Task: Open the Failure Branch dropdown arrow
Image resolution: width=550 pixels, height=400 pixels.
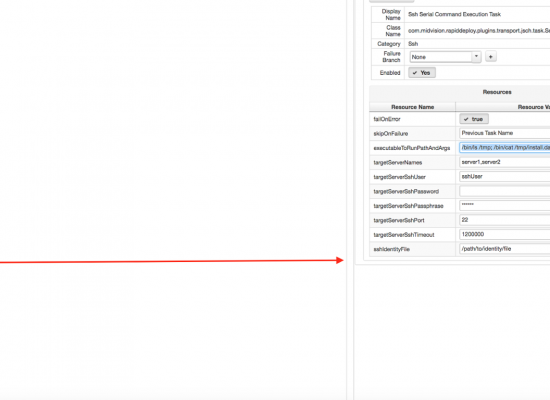Action: point(476,56)
